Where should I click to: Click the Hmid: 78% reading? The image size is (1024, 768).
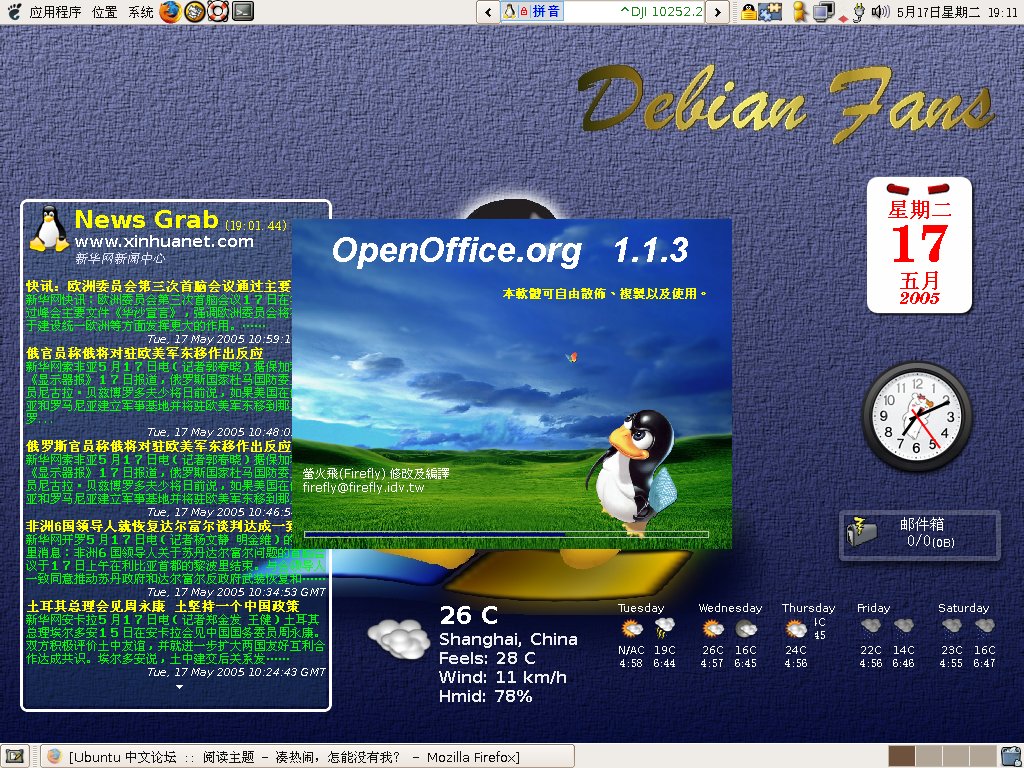coord(485,696)
